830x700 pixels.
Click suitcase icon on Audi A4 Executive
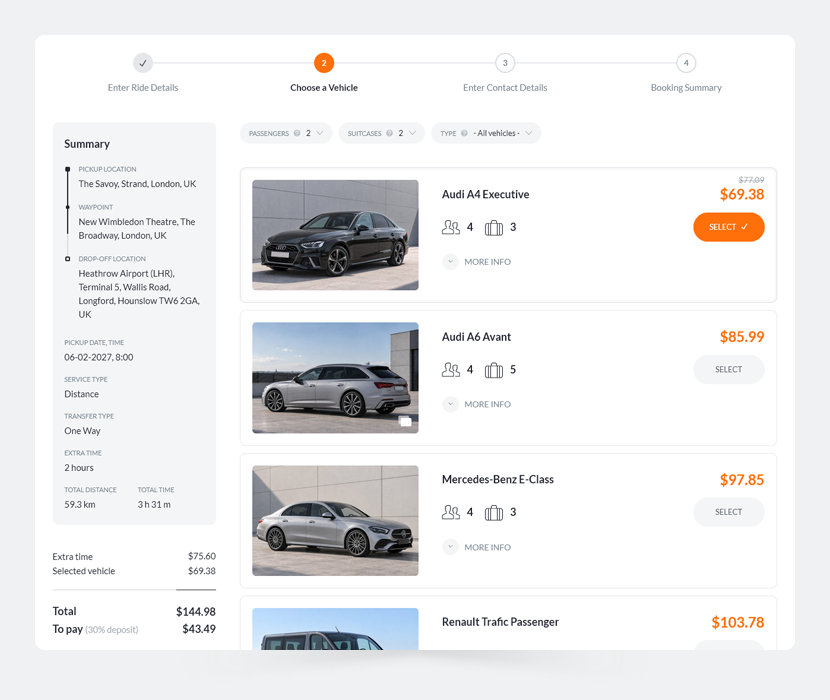(494, 228)
